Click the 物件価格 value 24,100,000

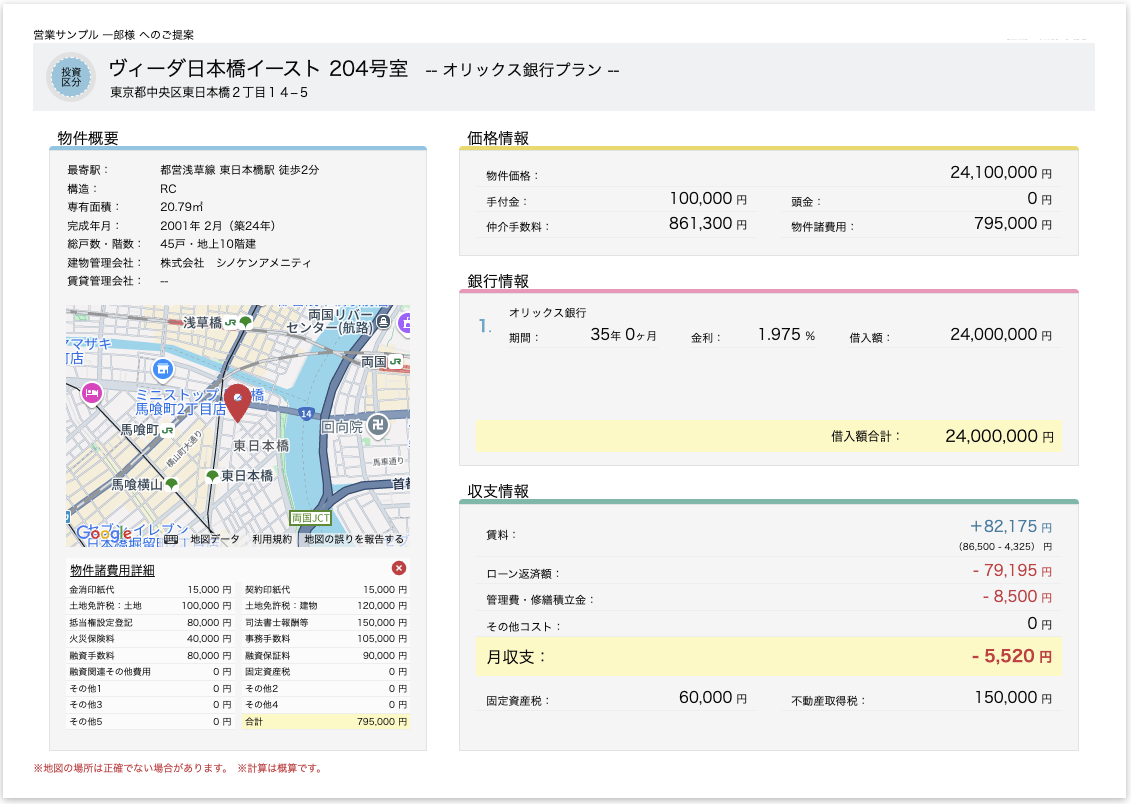994,173
